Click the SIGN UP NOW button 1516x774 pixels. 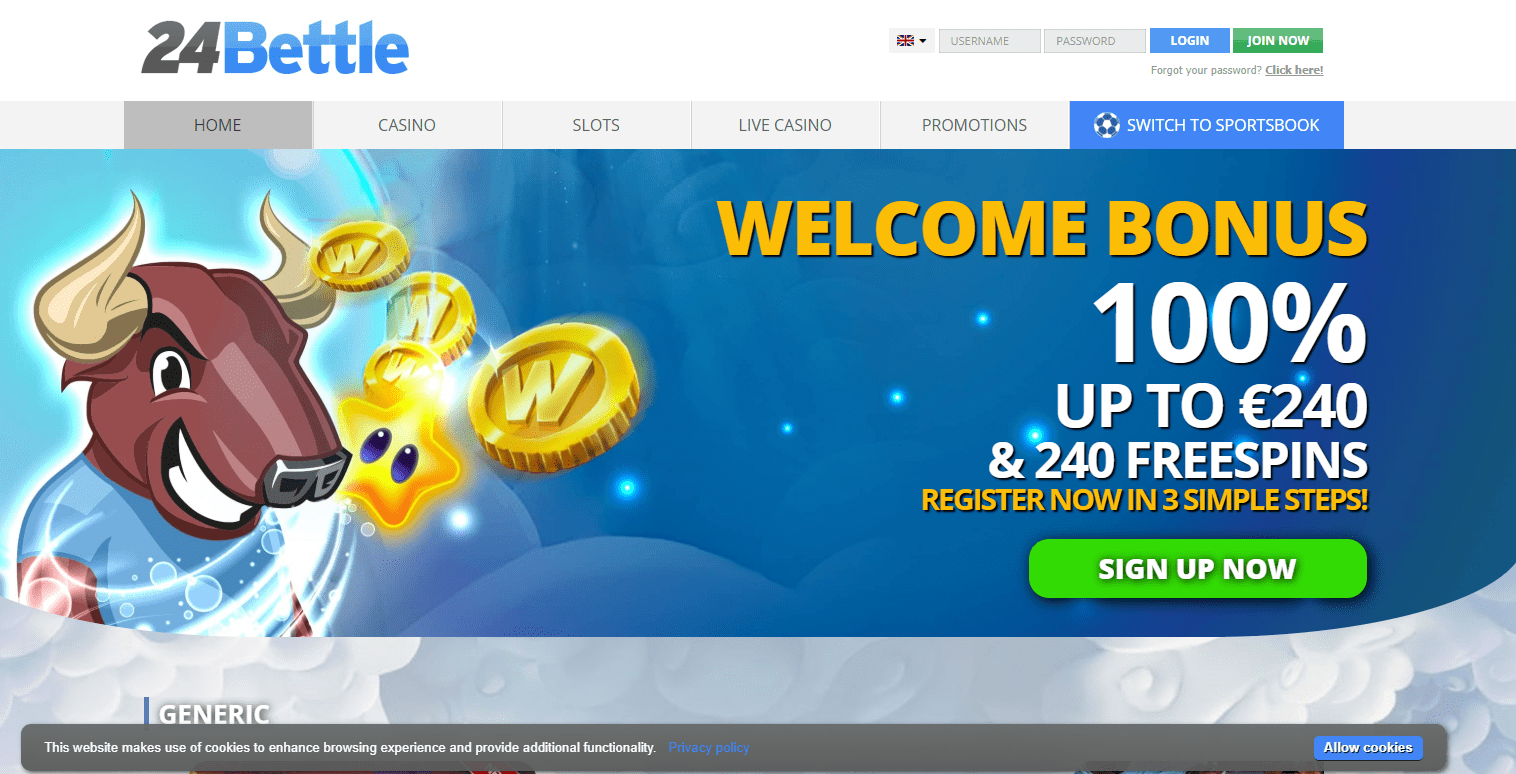coord(1198,569)
